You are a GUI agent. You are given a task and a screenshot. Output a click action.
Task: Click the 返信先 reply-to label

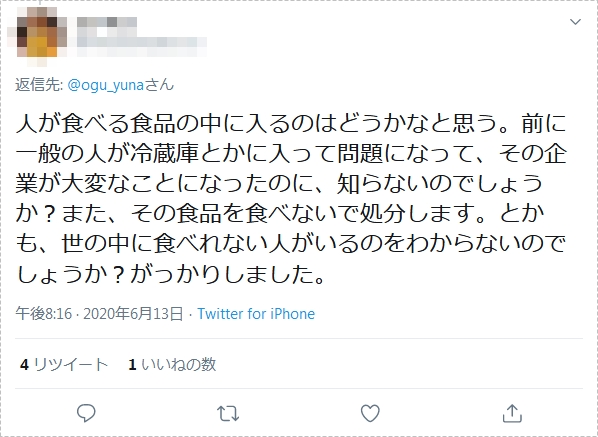click(39, 85)
